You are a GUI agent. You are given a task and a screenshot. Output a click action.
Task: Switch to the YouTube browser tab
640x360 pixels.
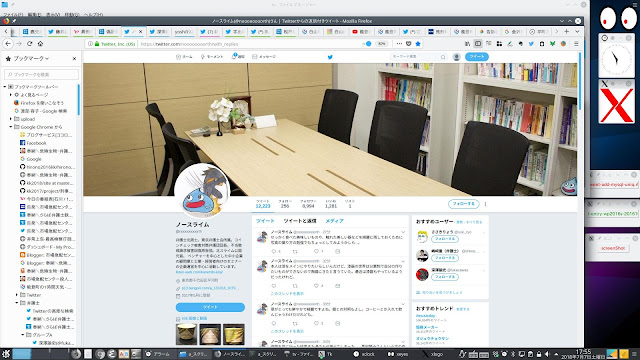click(x=361, y=31)
